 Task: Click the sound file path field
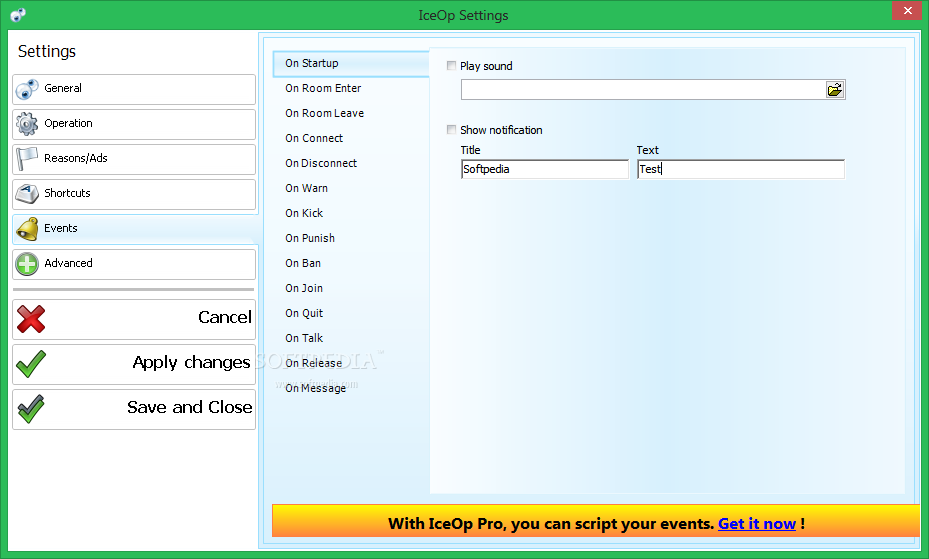(643, 89)
